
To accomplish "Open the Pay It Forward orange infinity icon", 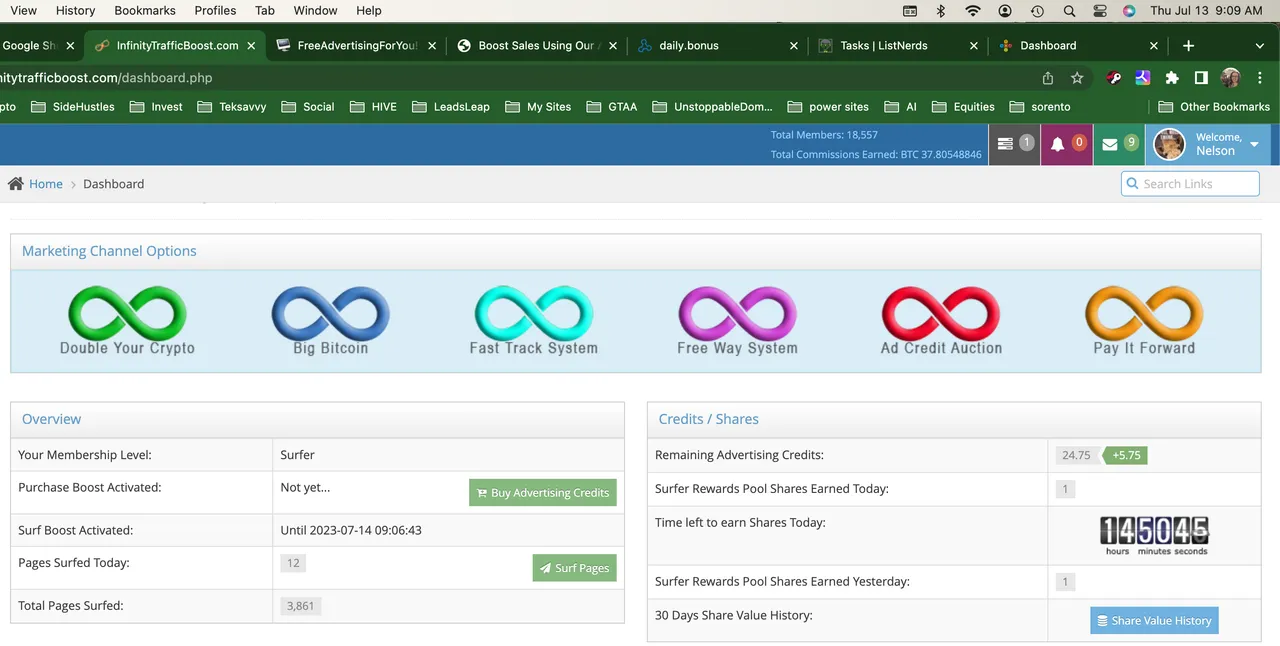I will click(1144, 320).
